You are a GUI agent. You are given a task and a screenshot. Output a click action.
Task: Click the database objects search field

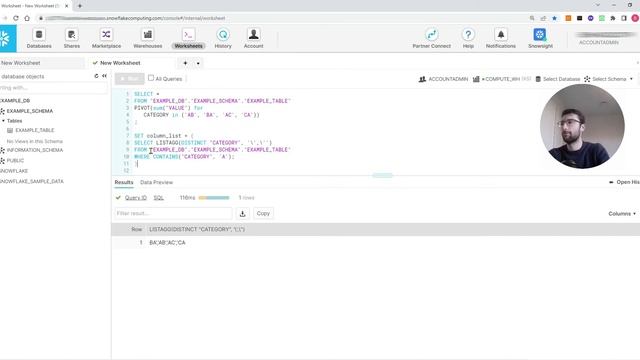coord(53,88)
